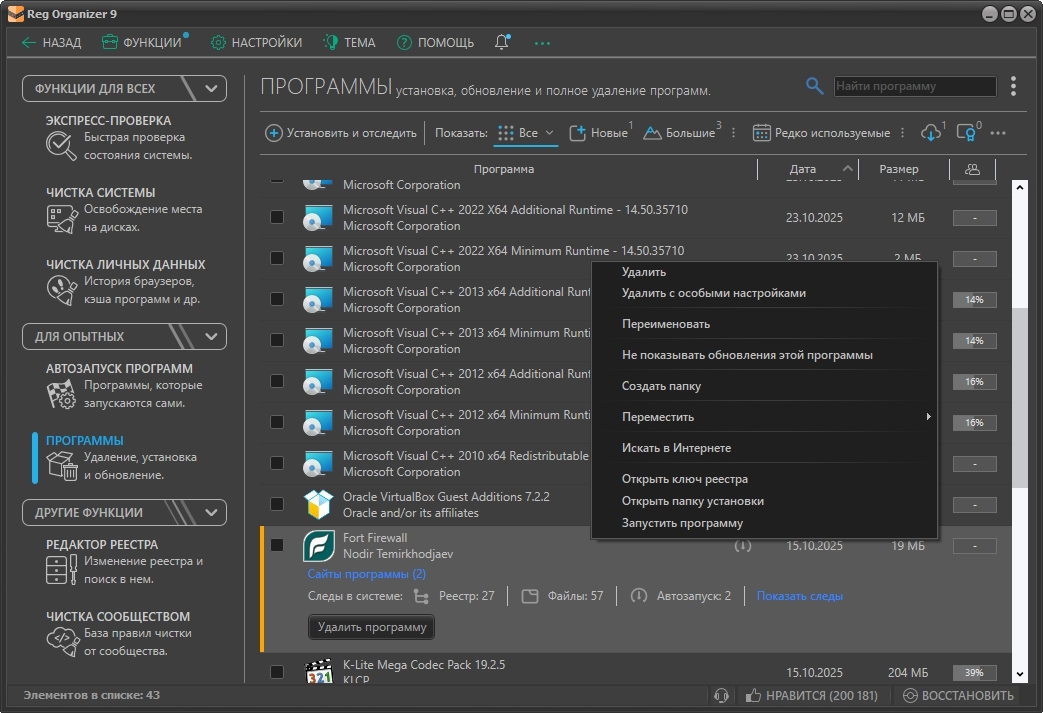Screen dimensions: 1043x713
Task: Focus the 'Найти программу' search field
Action: 915,87
